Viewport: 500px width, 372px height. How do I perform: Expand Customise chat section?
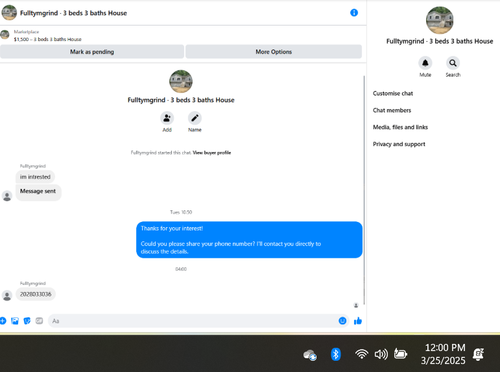tap(393, 93)
